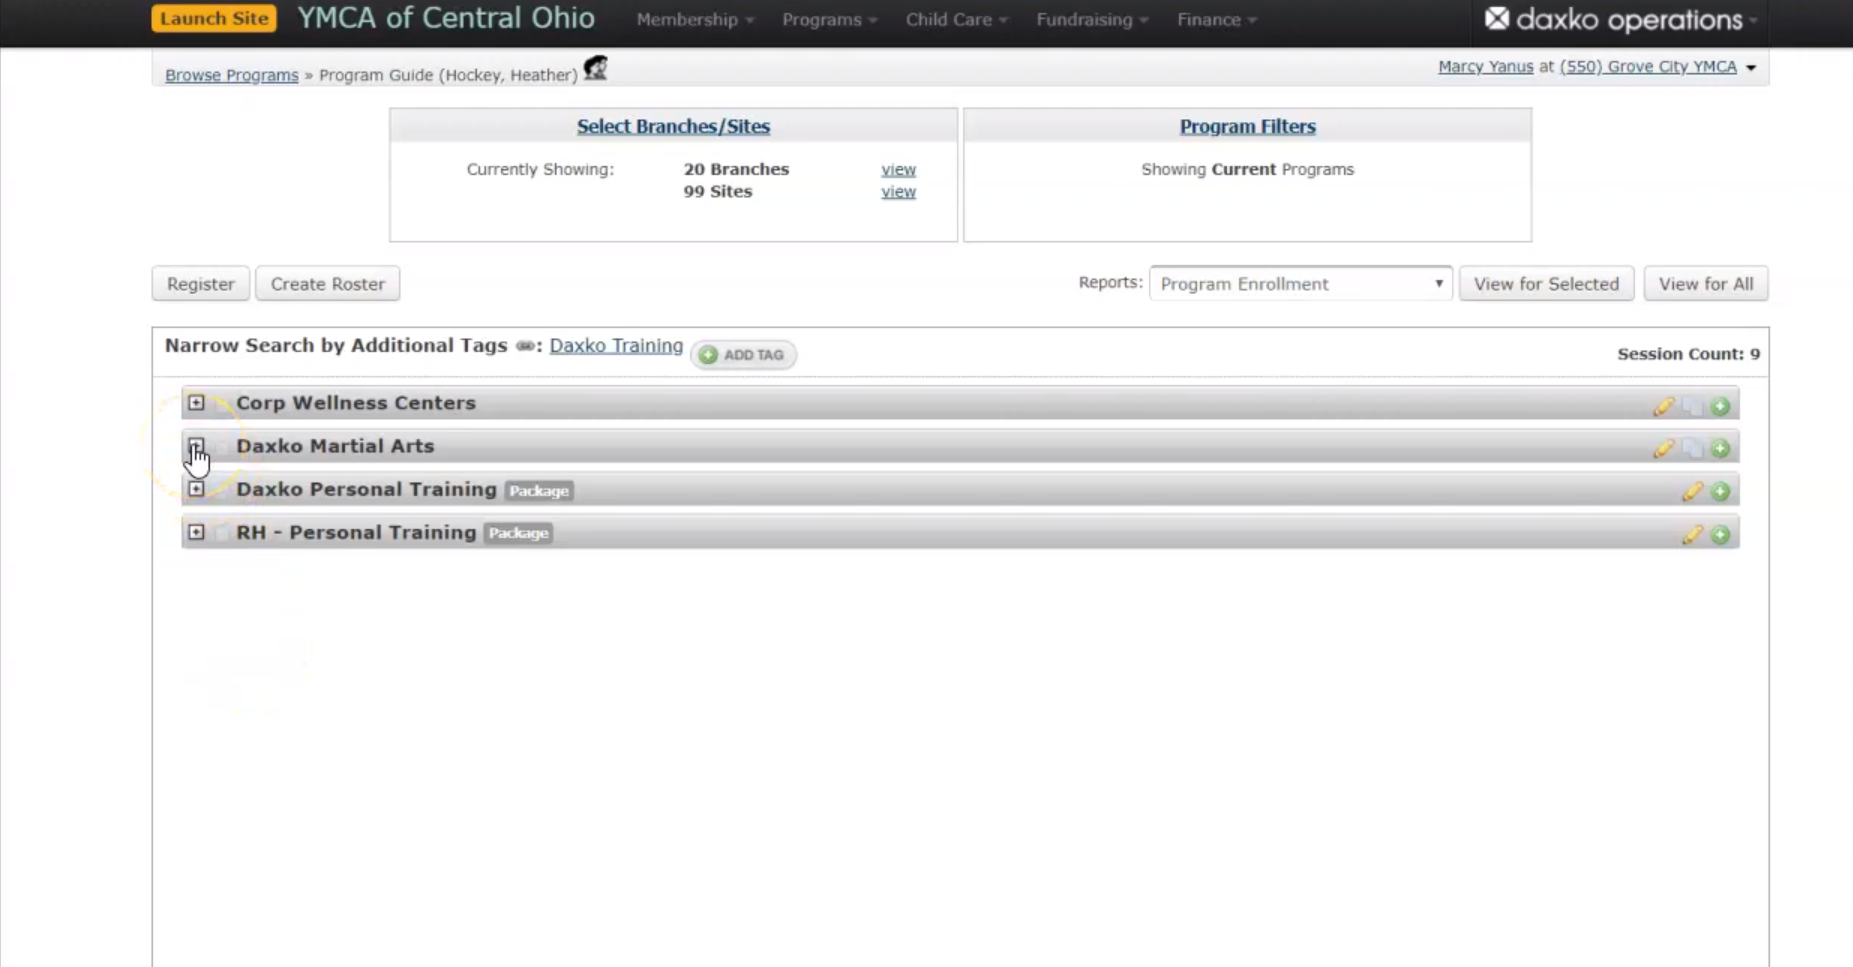Click view link beside 20 Branches
This screenshot has height=967, width=1853.
pos(898,170)
